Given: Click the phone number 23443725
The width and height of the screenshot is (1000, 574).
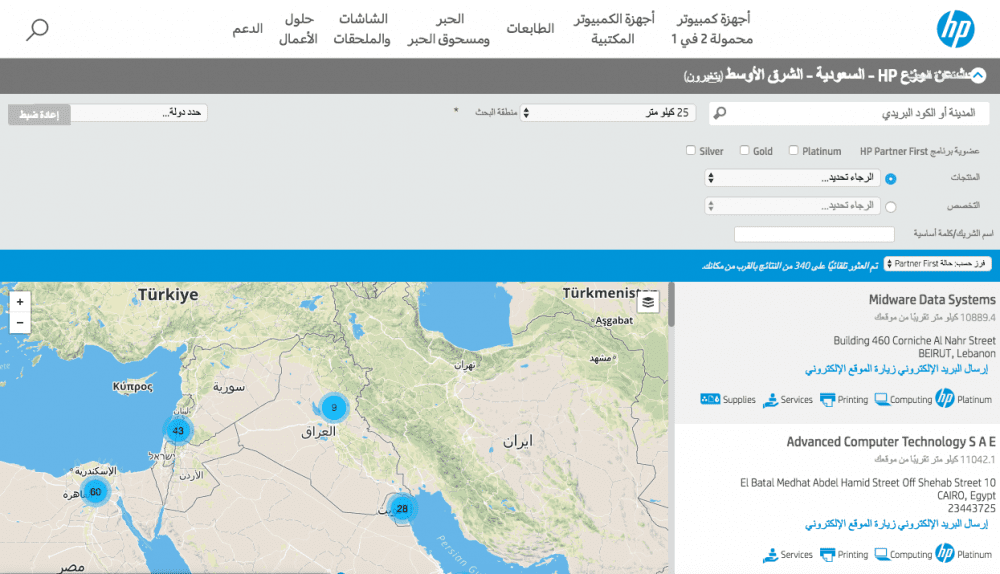Looking at the screenshot, I should (x=971, y=508).
